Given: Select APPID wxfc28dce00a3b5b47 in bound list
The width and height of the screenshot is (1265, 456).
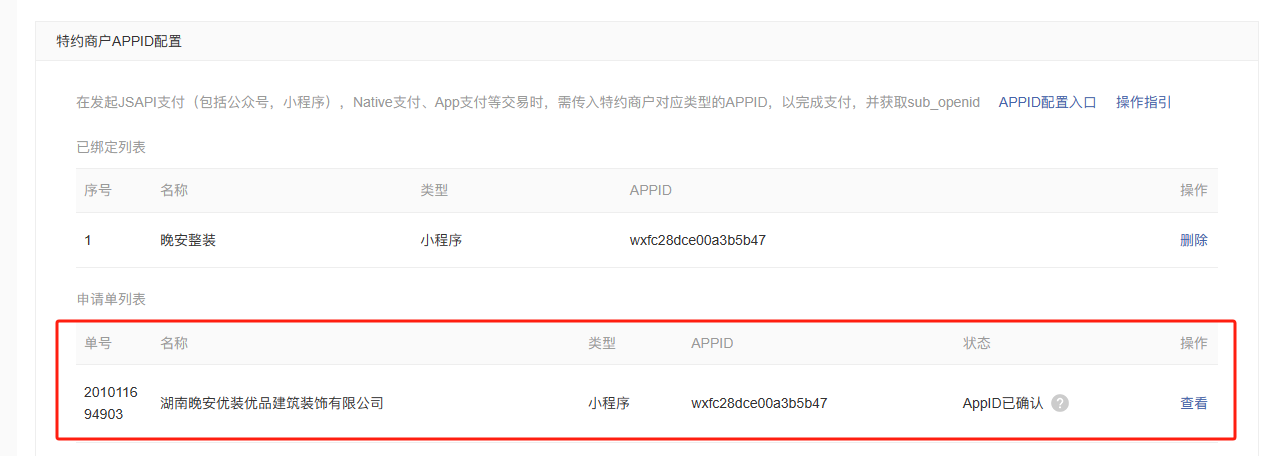Looking at the screenshot, I should 698,240.
